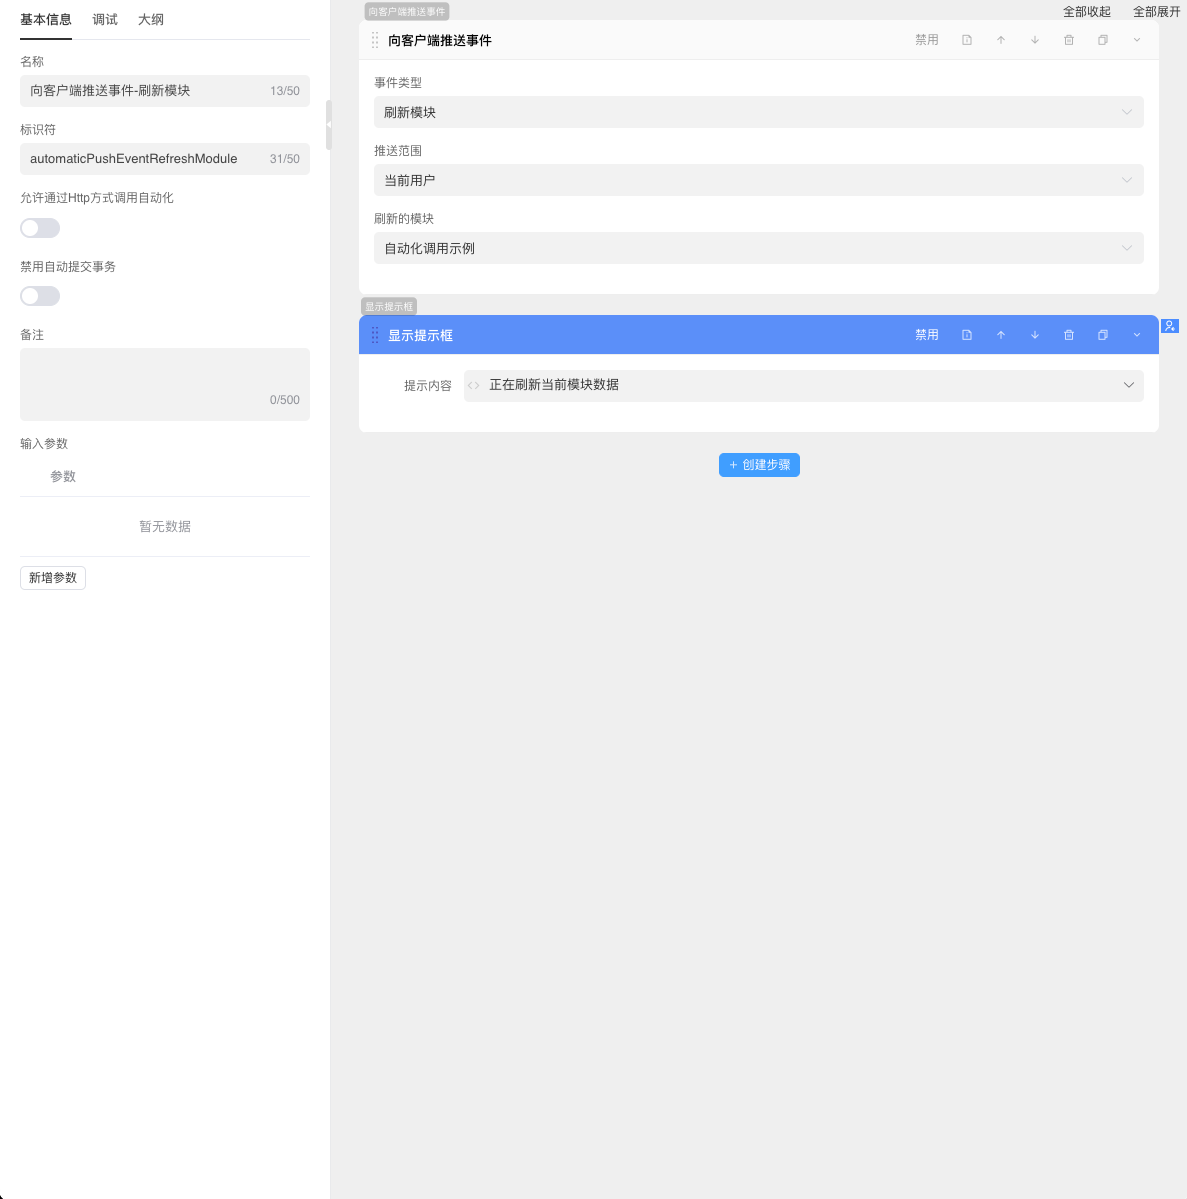This screenshot has height=1199, width=1187.
Task: Switch to the 调试 tab
Action: click(x=104, y=19)
